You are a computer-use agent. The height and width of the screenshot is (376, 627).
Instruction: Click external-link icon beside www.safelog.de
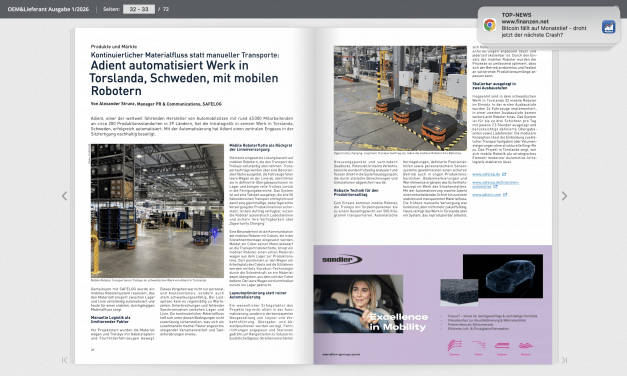pos(504,174)
